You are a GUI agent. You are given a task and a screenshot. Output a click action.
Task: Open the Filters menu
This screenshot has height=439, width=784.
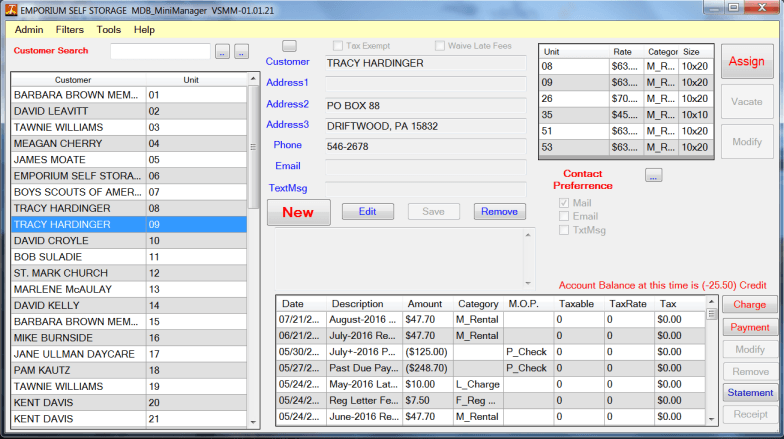coord(70,30)
